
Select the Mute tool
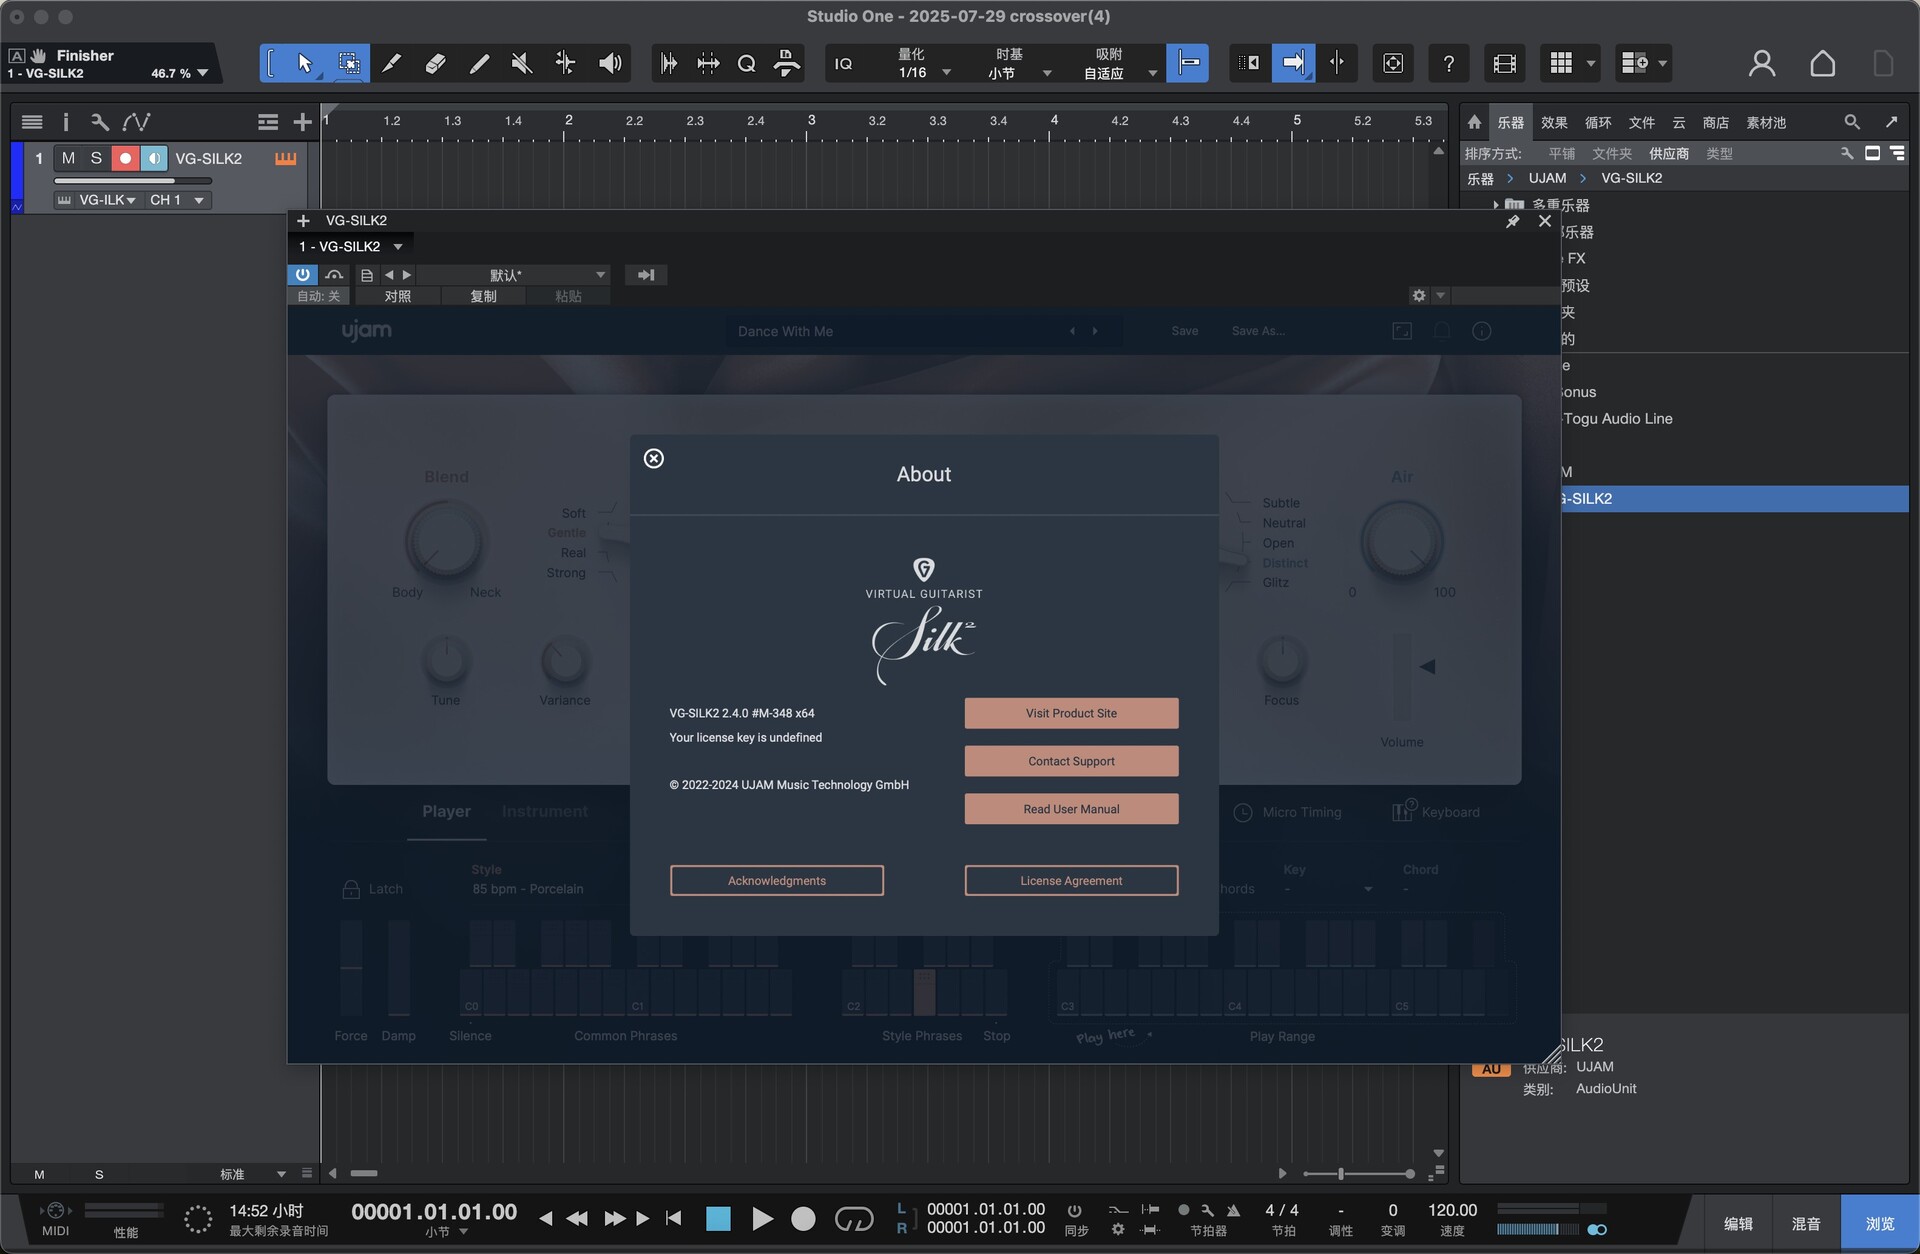point(522,64)
